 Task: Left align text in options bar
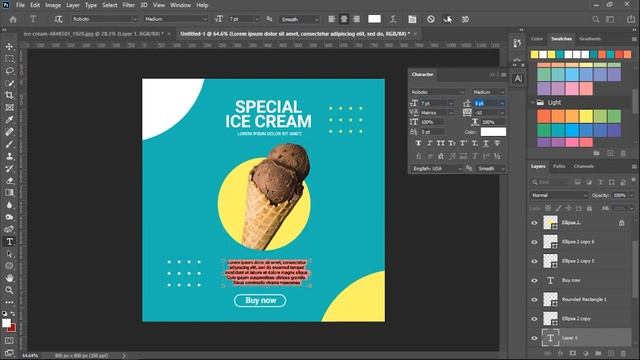(x=331, y=19)
